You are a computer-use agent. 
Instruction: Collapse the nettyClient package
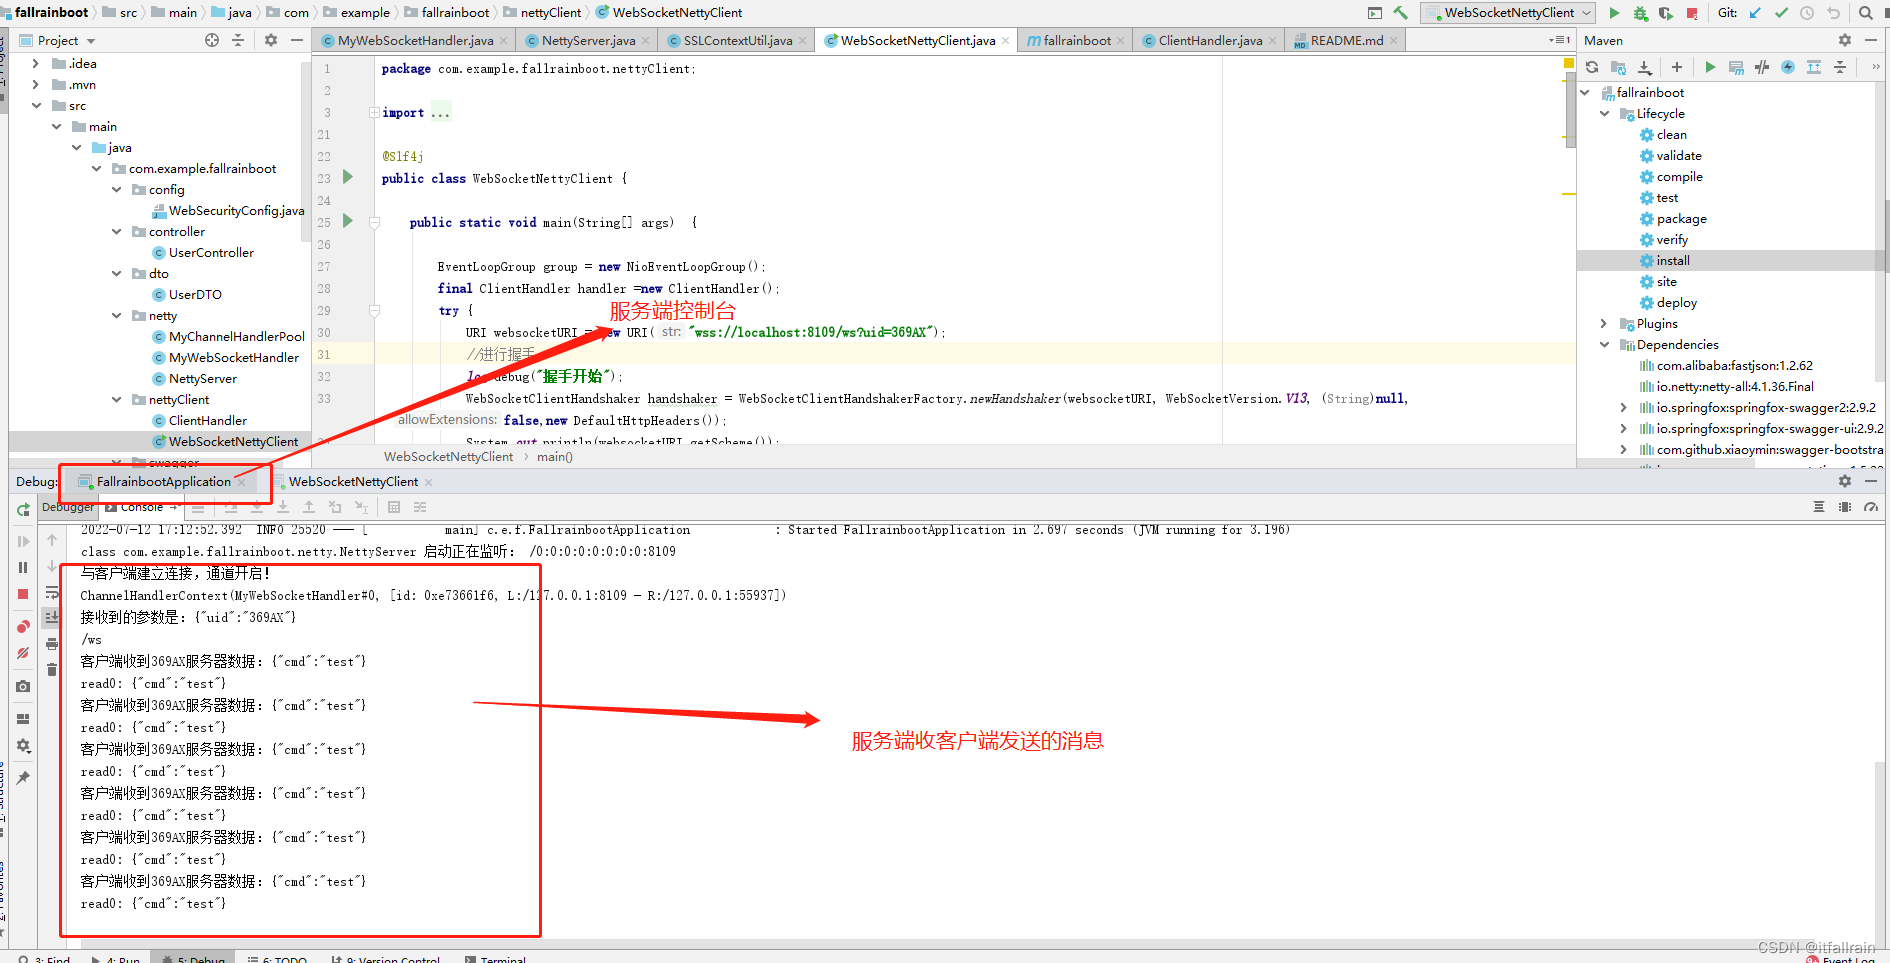116,399
